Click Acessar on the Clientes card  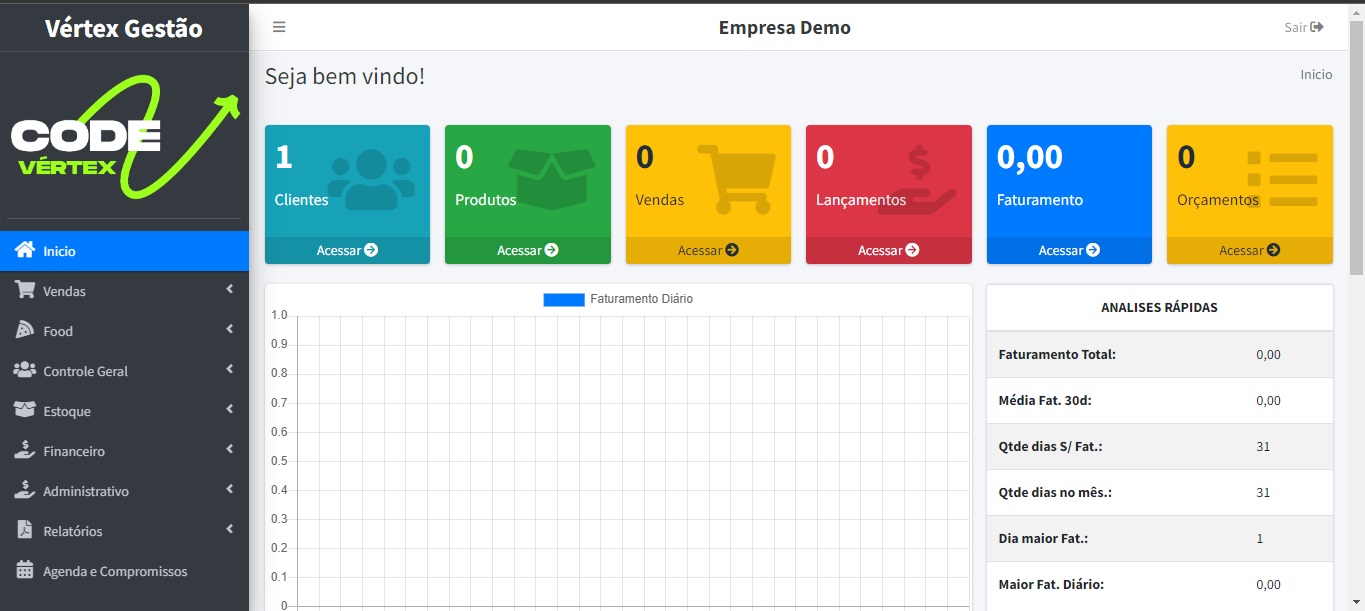[347, 250]
